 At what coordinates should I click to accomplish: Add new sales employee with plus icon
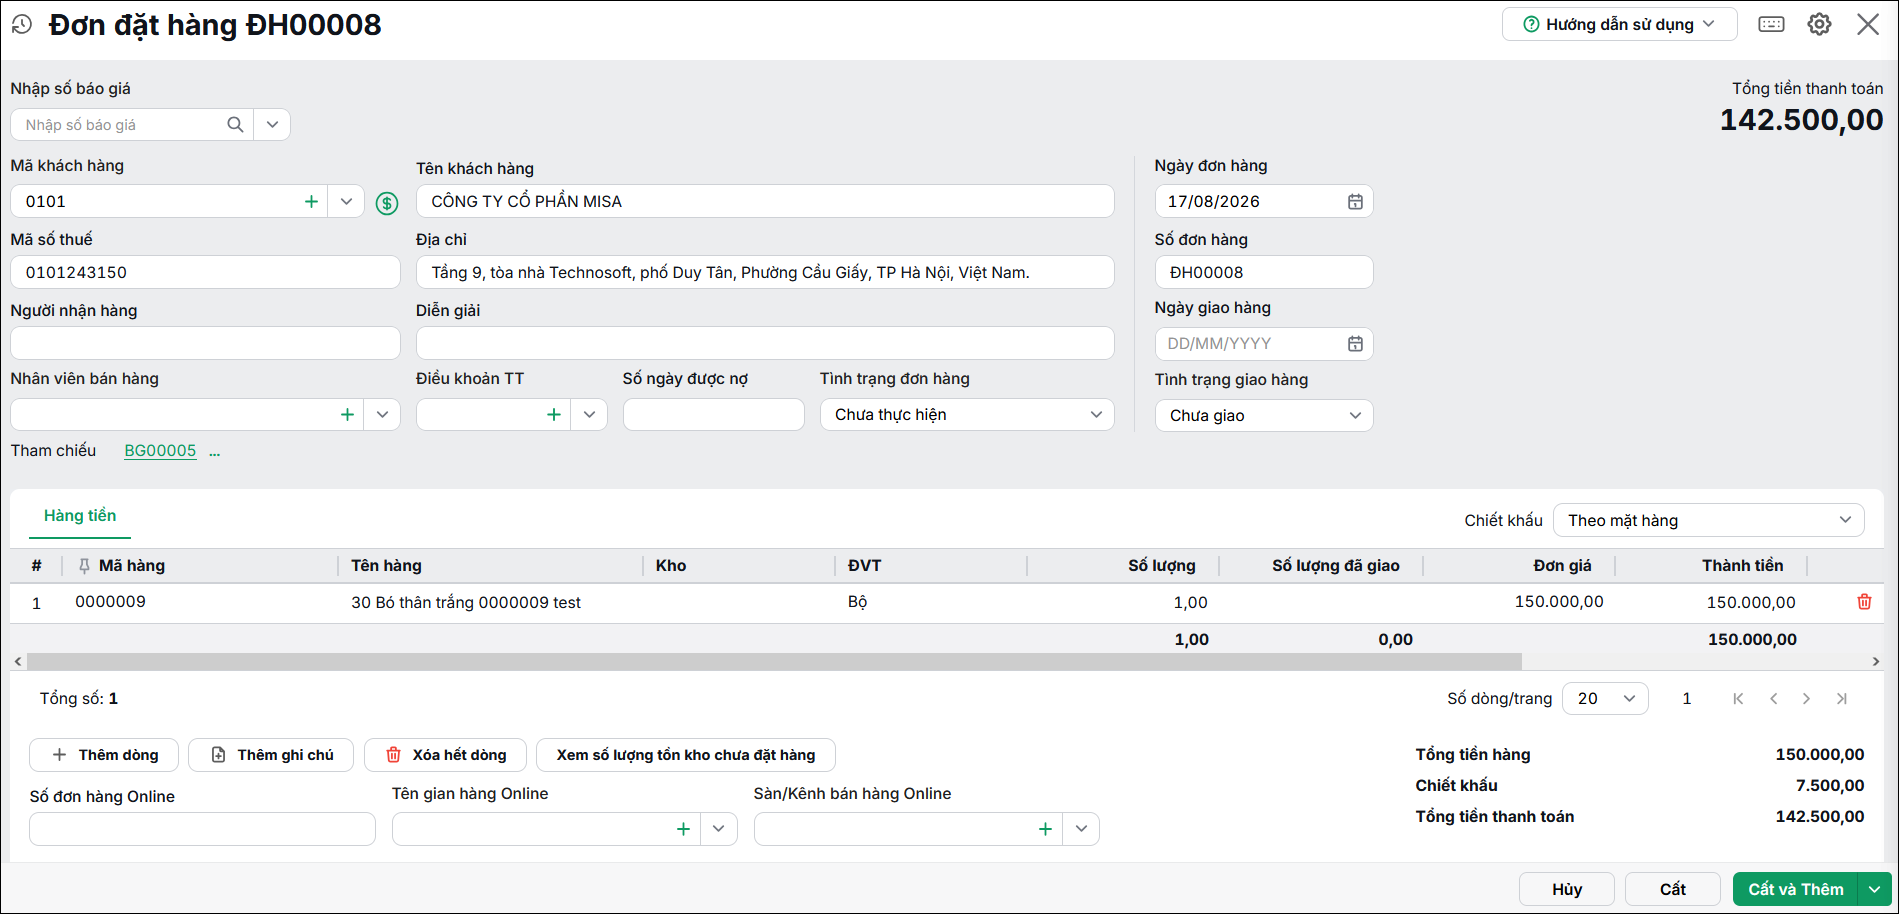point(347,414)
